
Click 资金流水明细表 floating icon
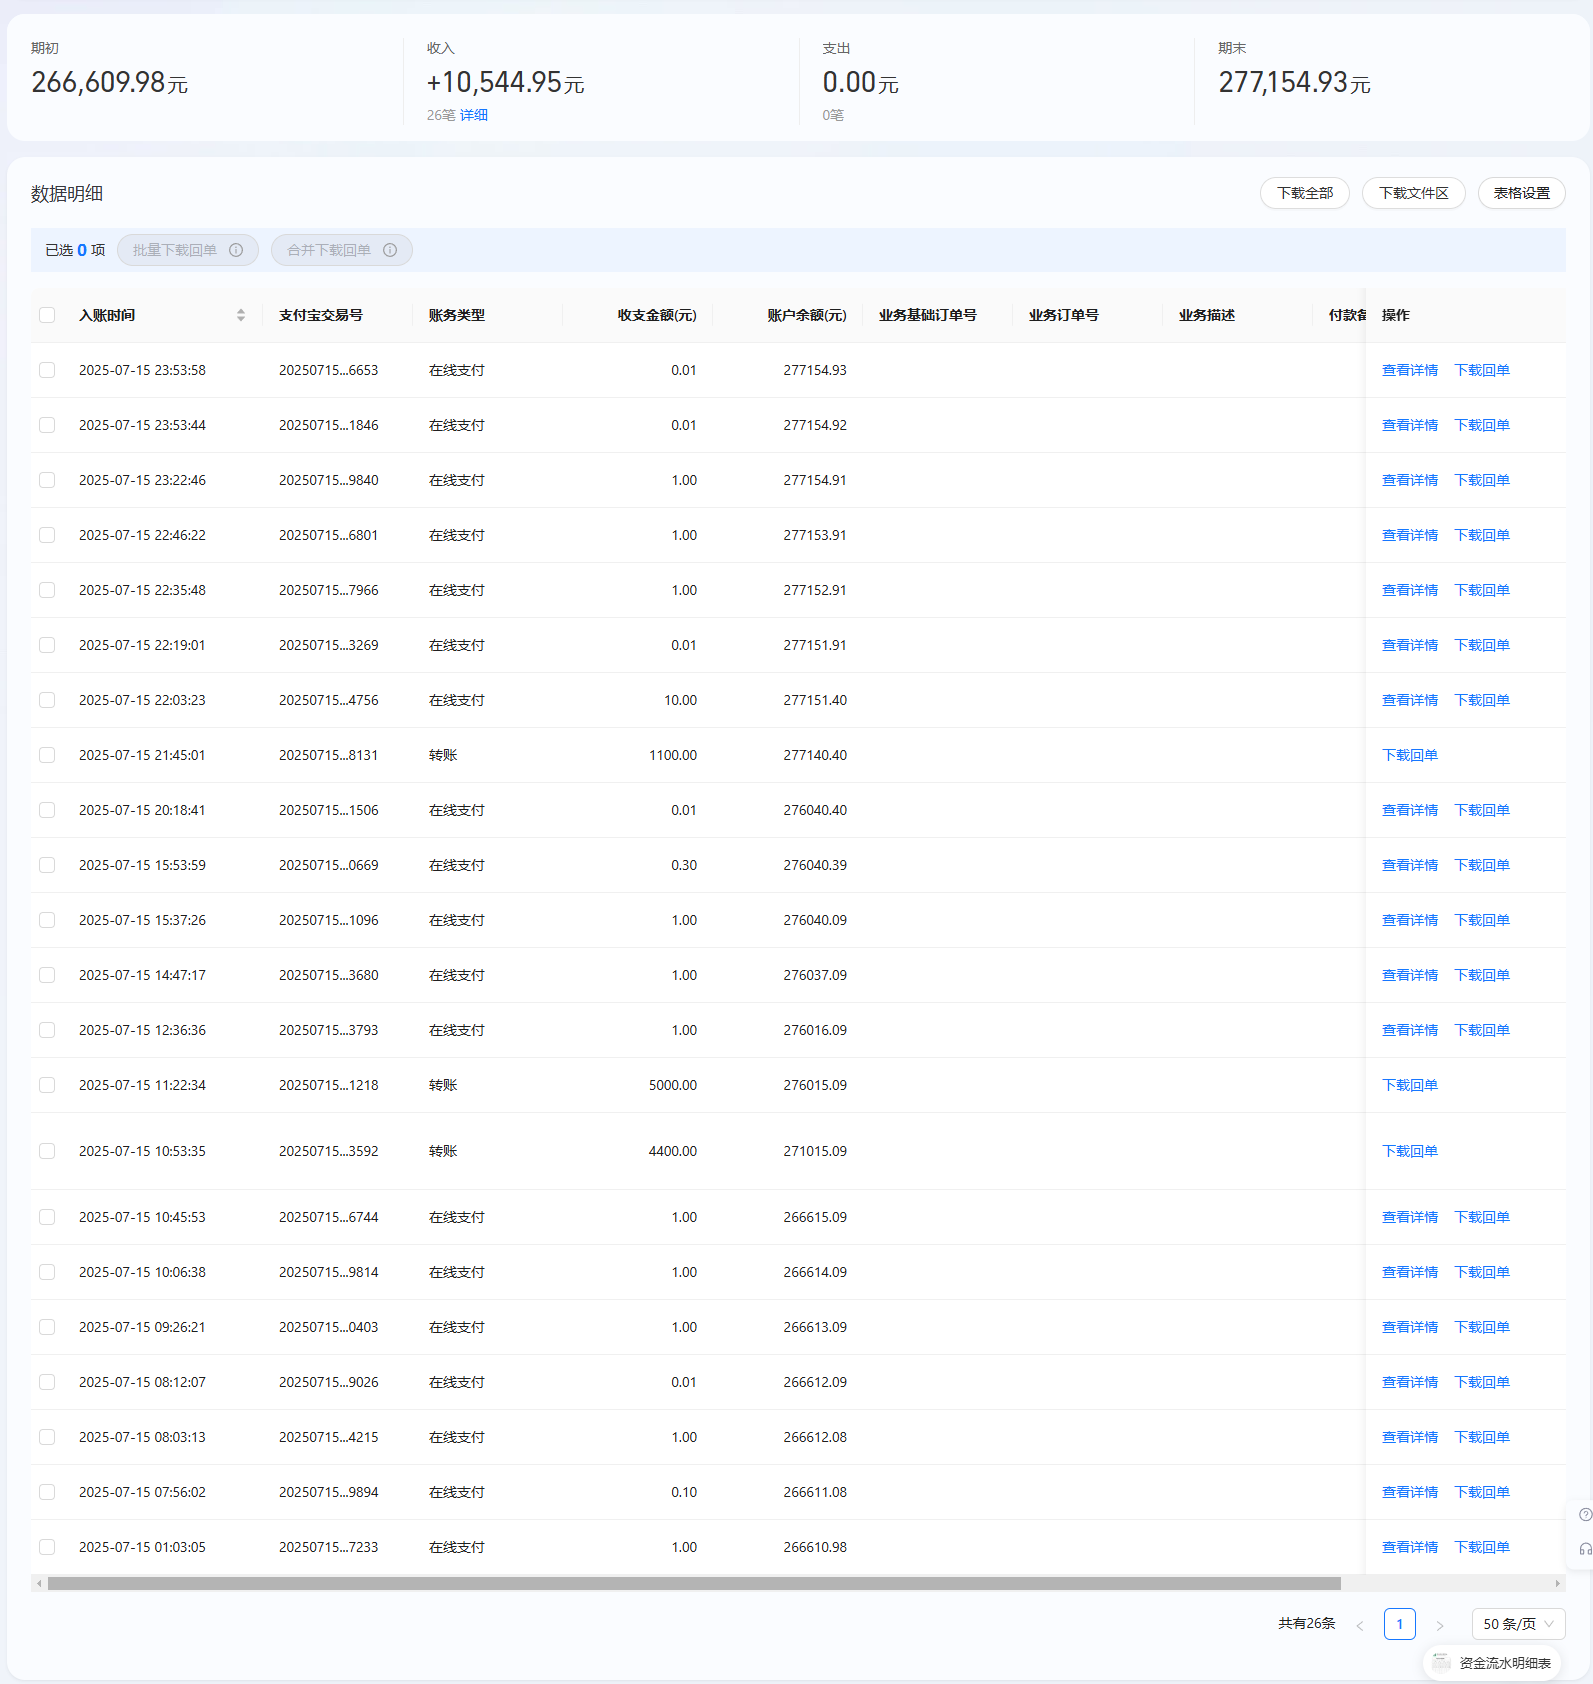coord(1492,1663)
